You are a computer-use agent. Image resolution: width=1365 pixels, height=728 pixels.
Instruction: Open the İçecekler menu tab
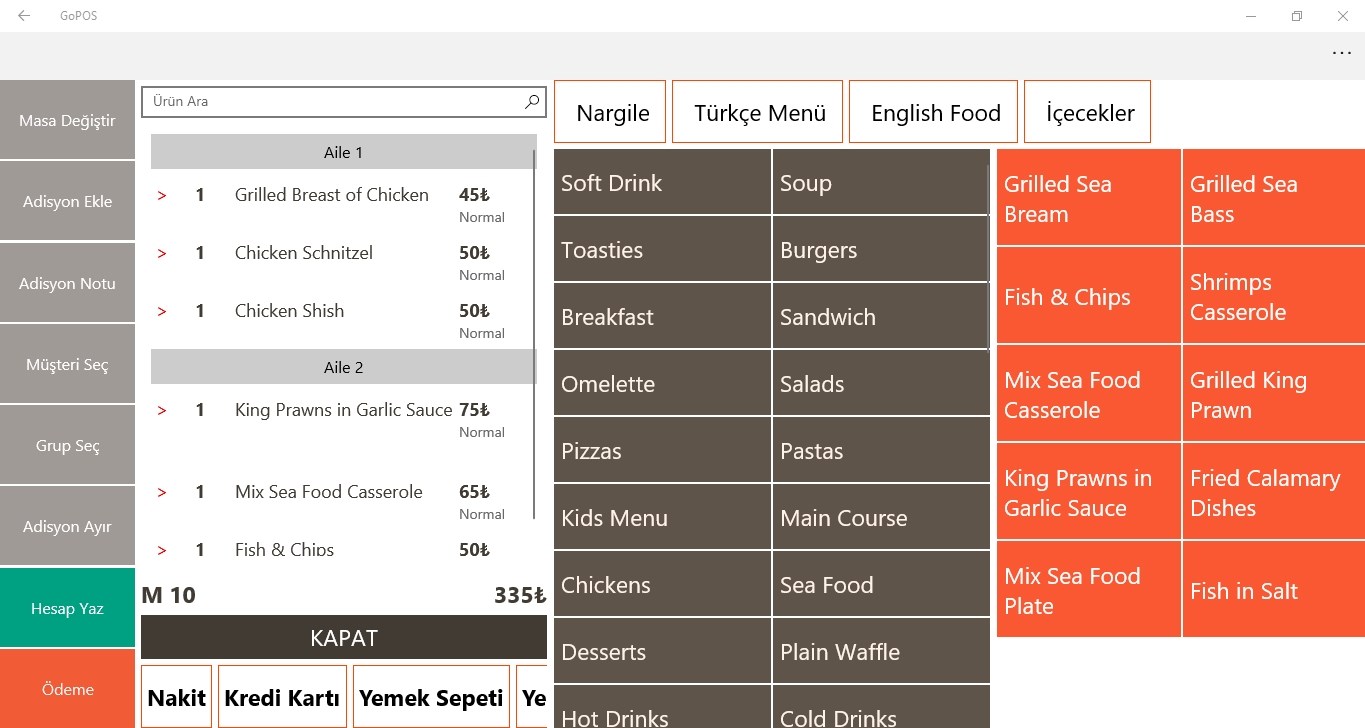pos(1088,112)
